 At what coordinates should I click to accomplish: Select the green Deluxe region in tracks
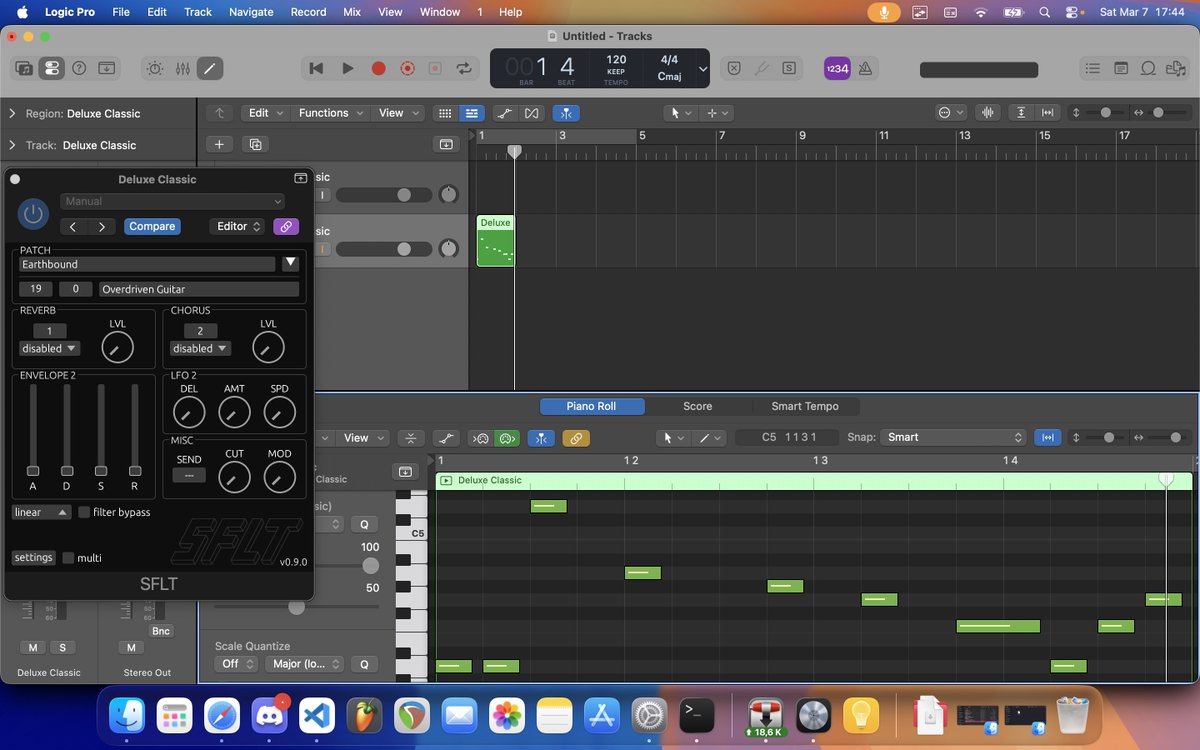tap(495, 241)
